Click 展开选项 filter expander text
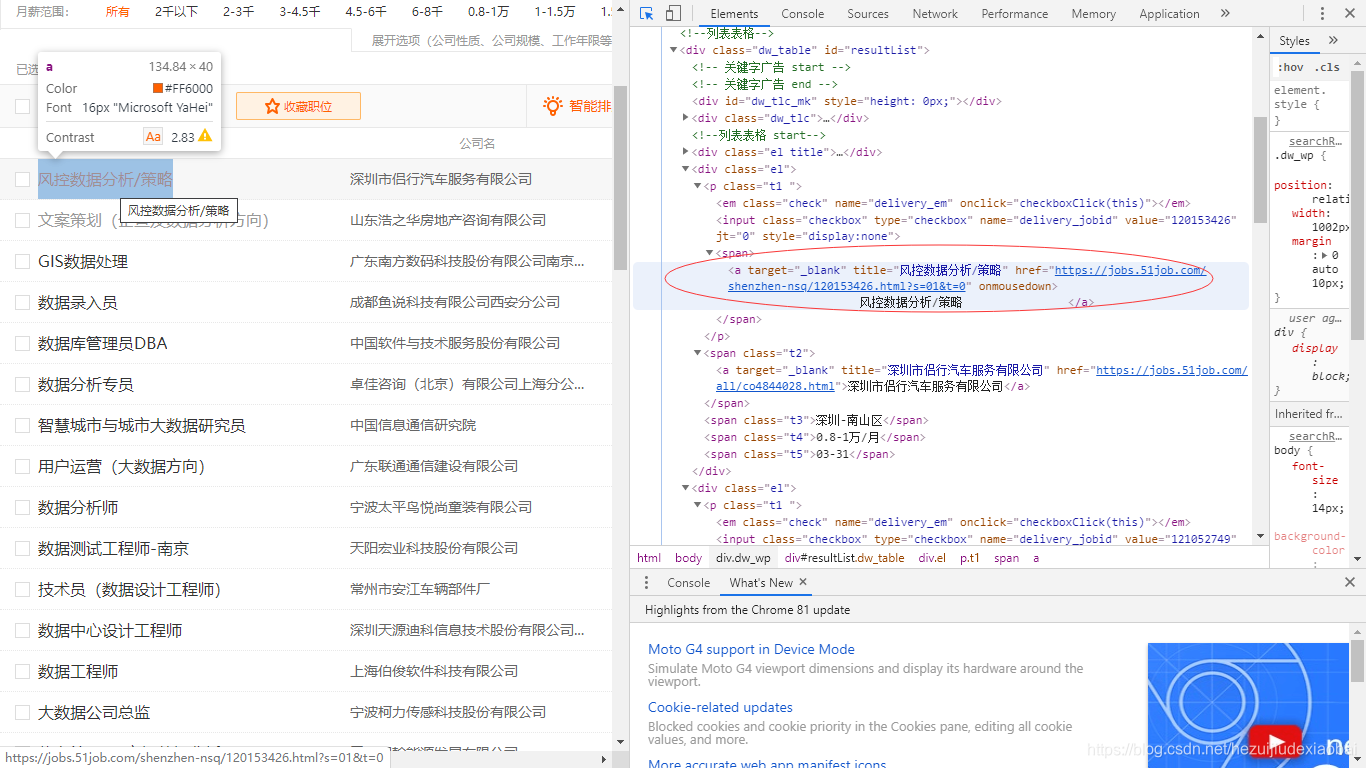This screenshot has height=768, width=1366. pos(491,40)
